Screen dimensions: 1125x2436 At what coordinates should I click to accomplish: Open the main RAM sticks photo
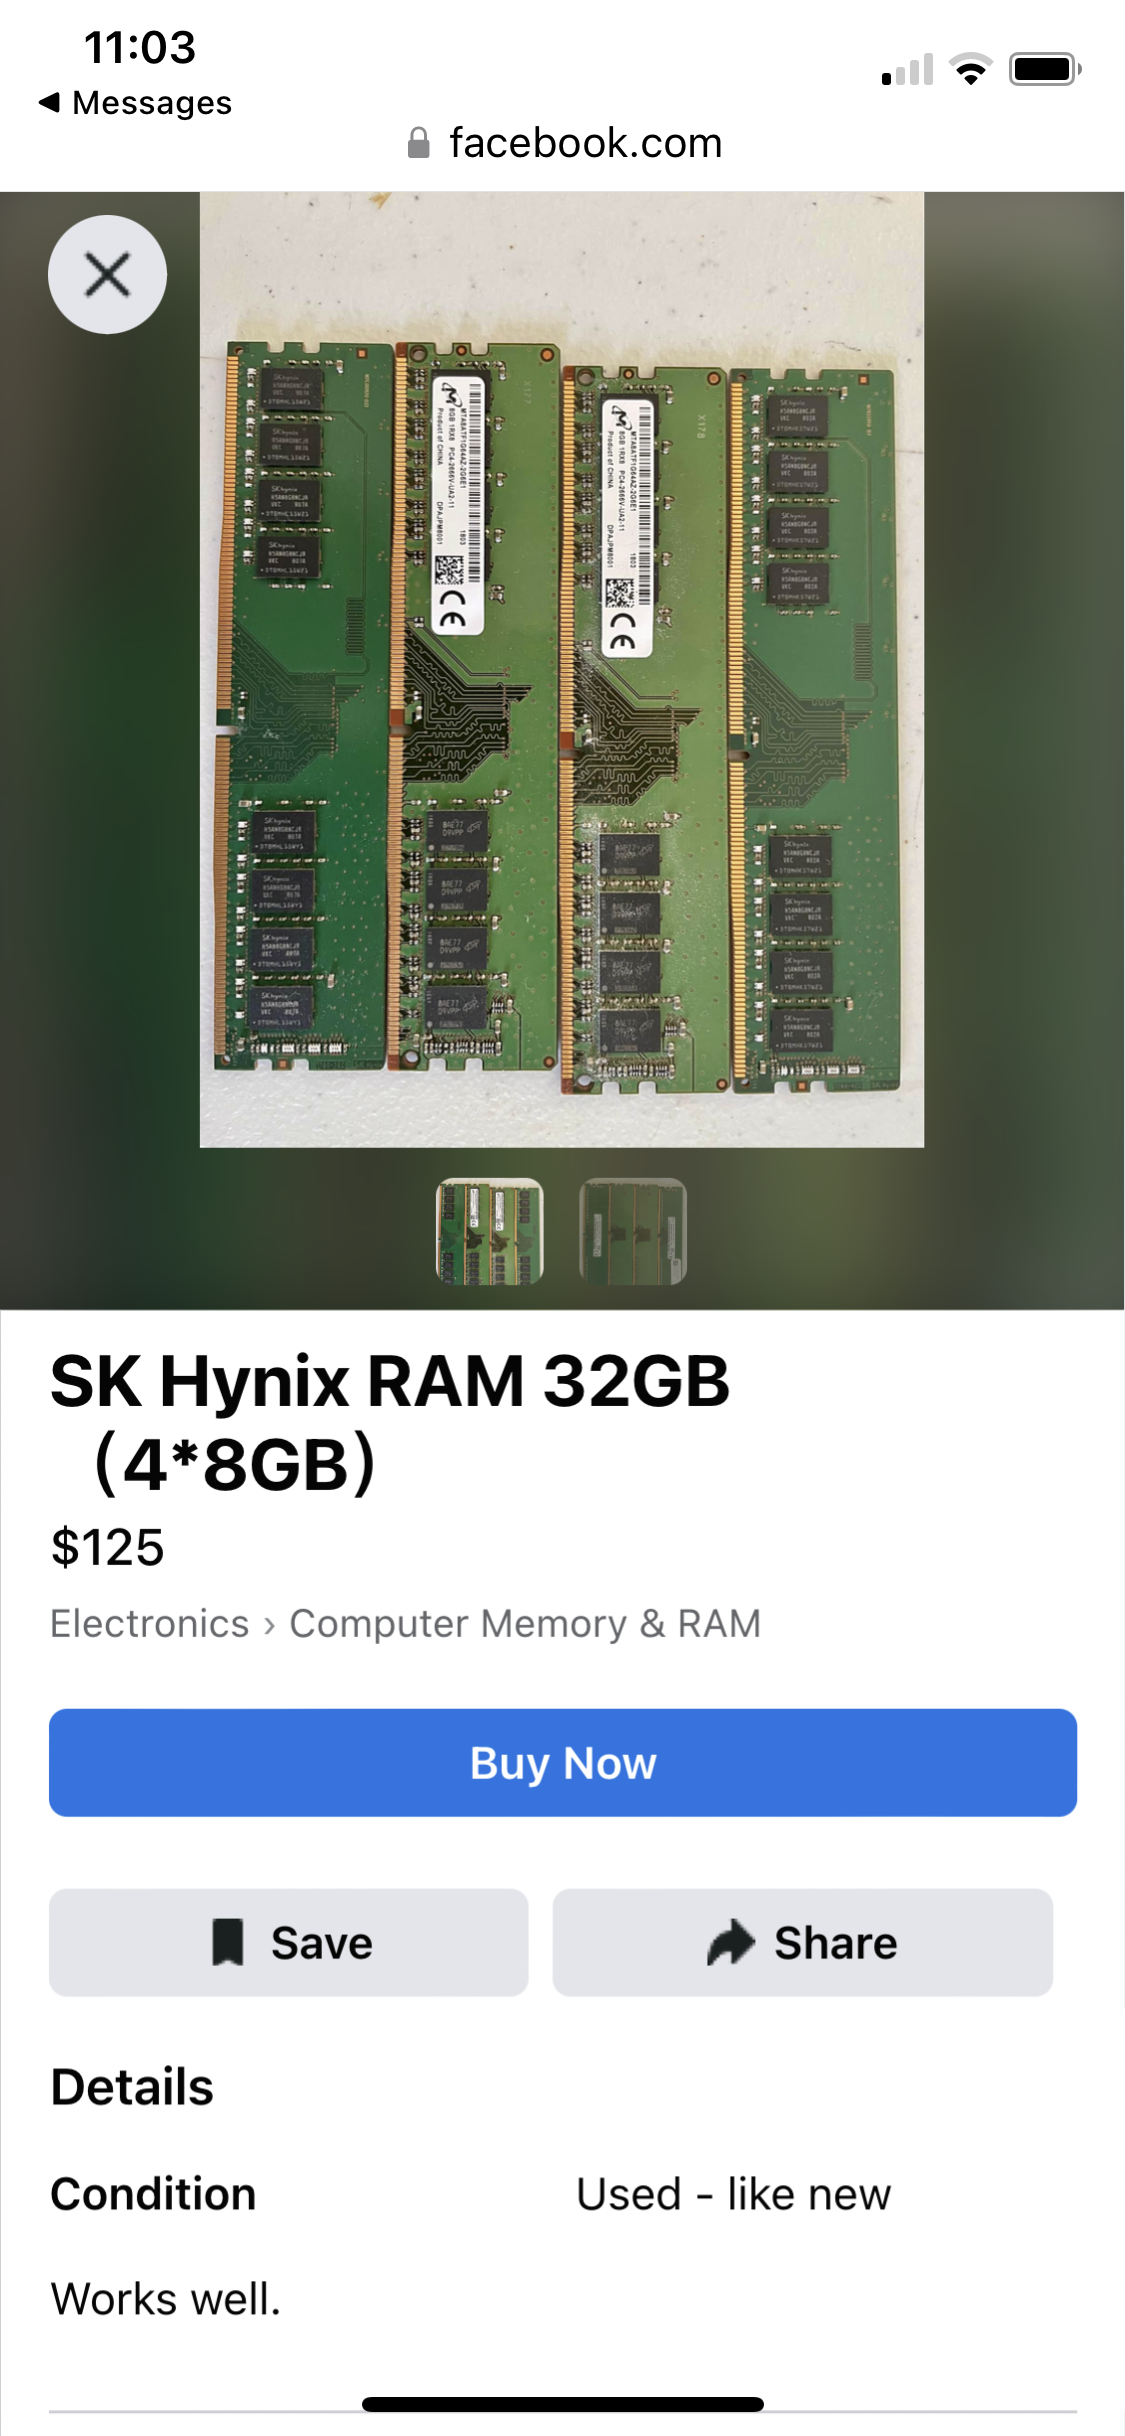pos(562,669)
